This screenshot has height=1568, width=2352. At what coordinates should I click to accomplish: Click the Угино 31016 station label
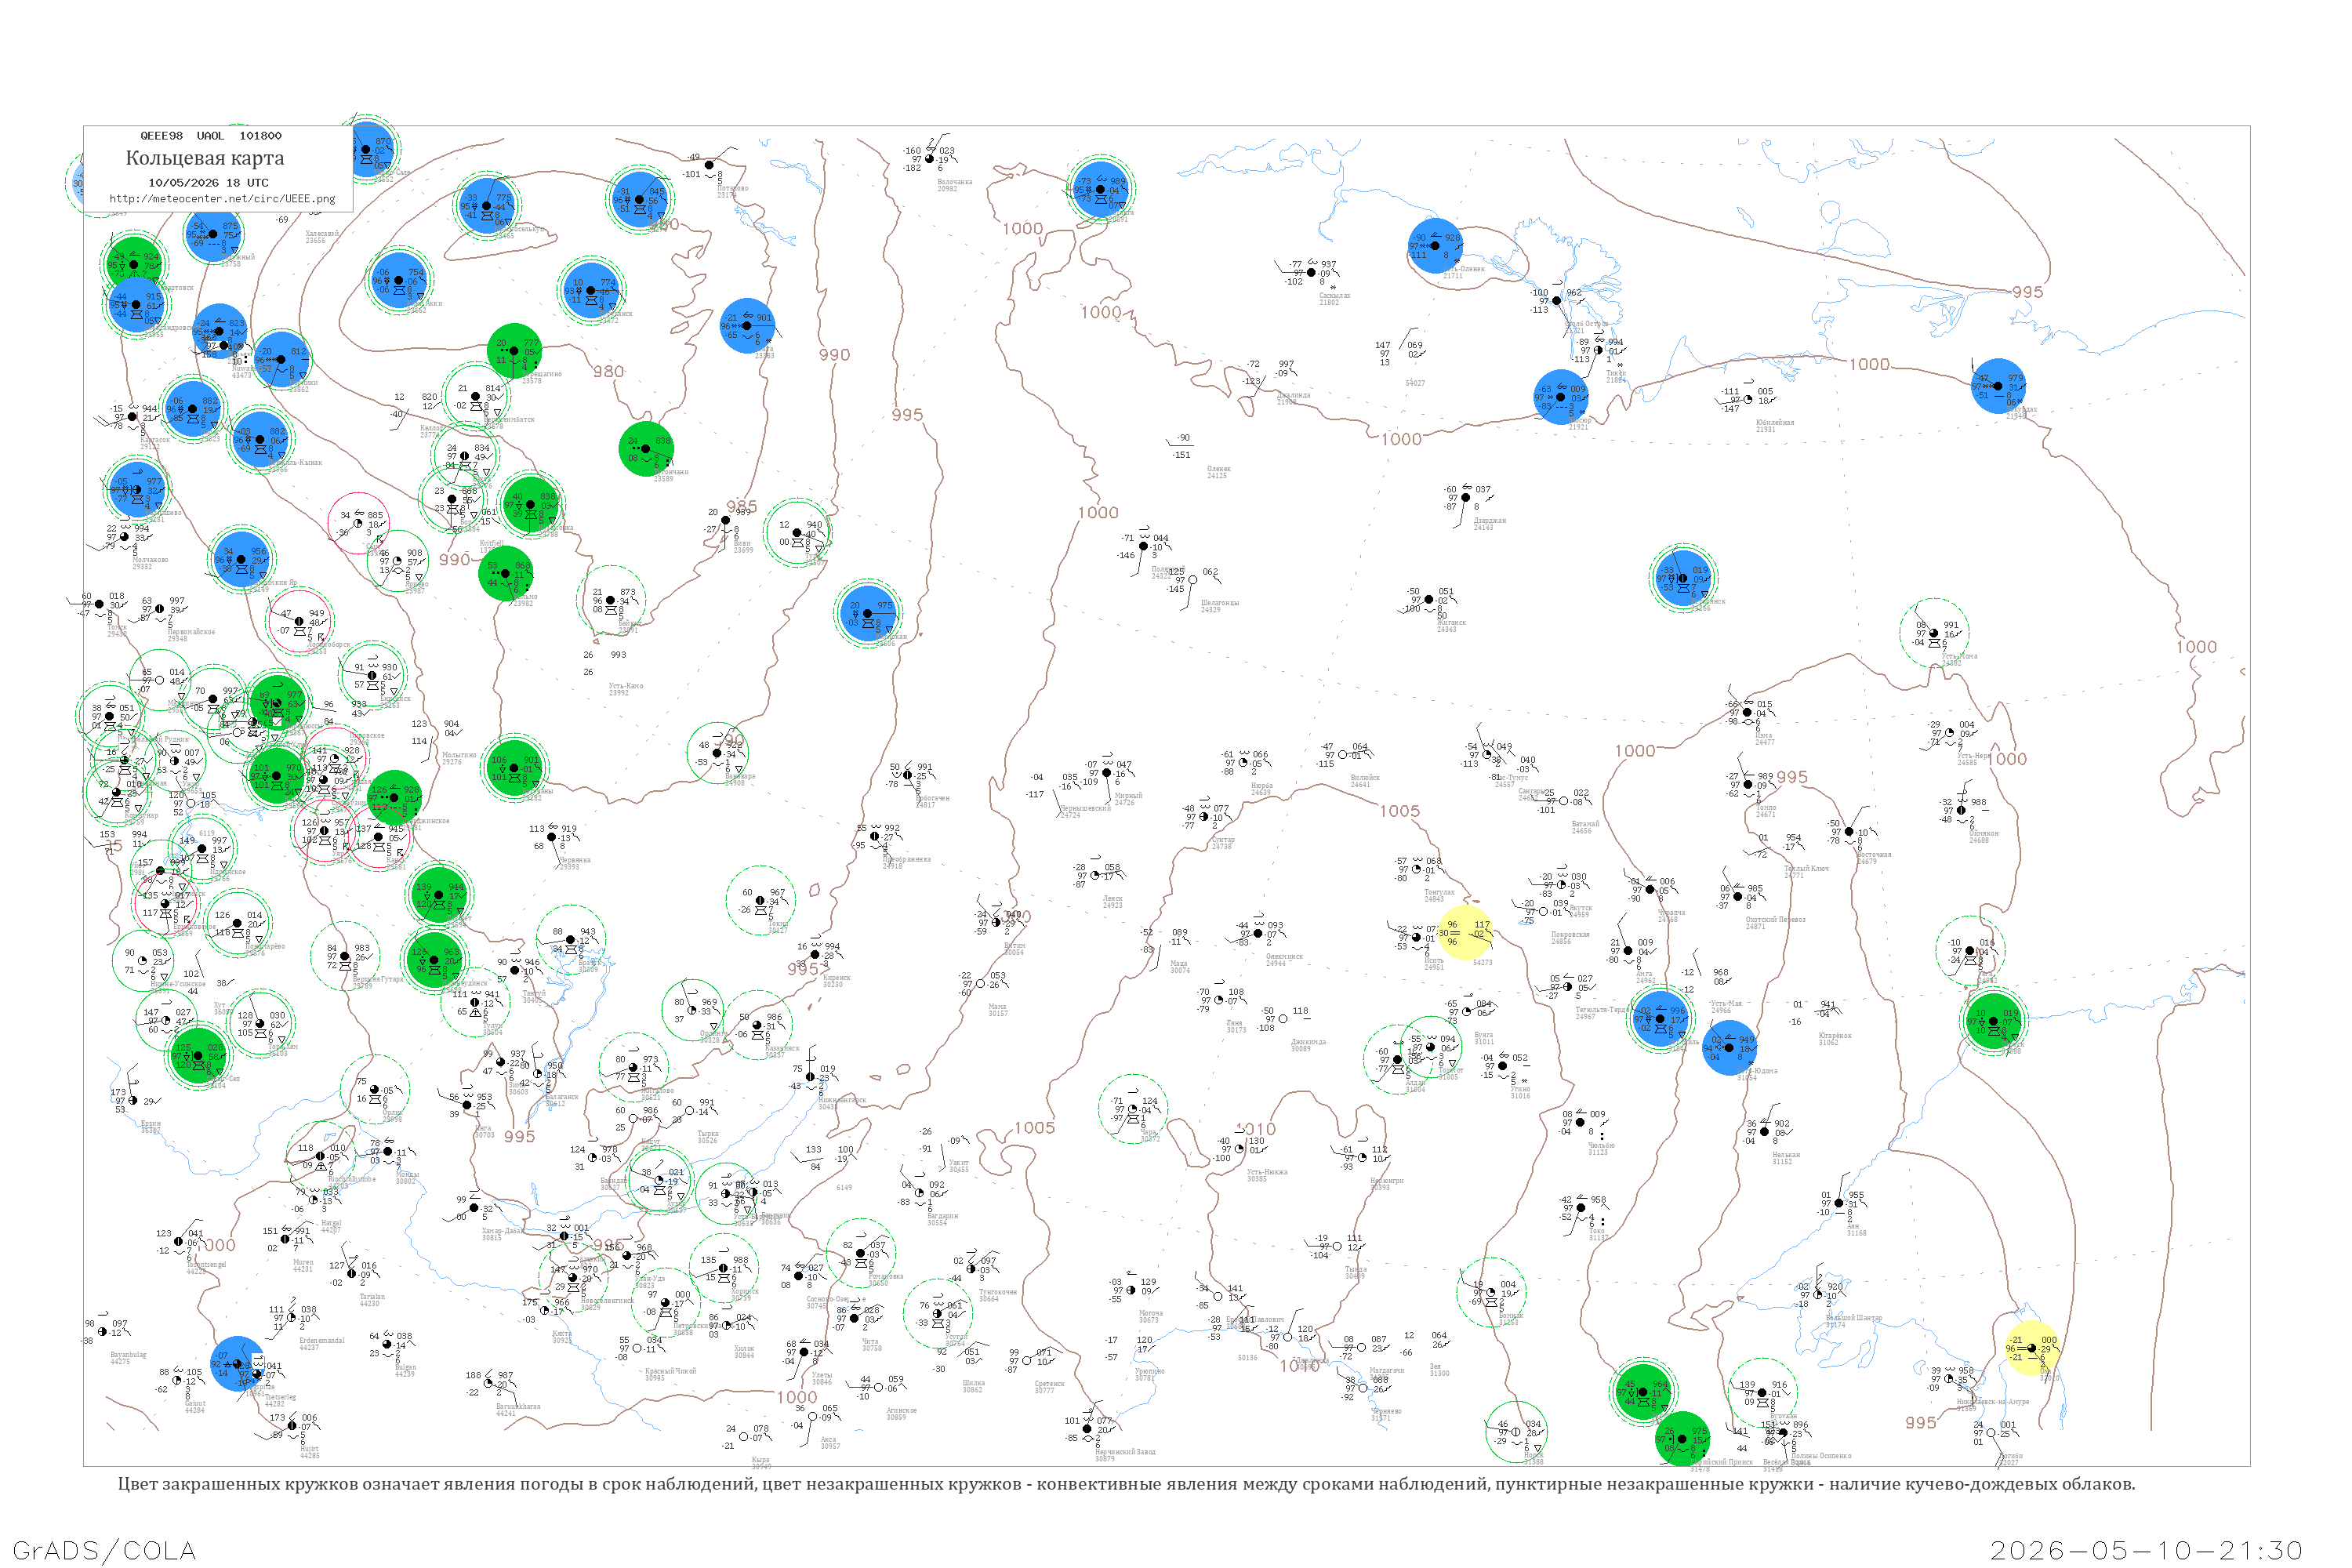[x=1520, y=1092]
